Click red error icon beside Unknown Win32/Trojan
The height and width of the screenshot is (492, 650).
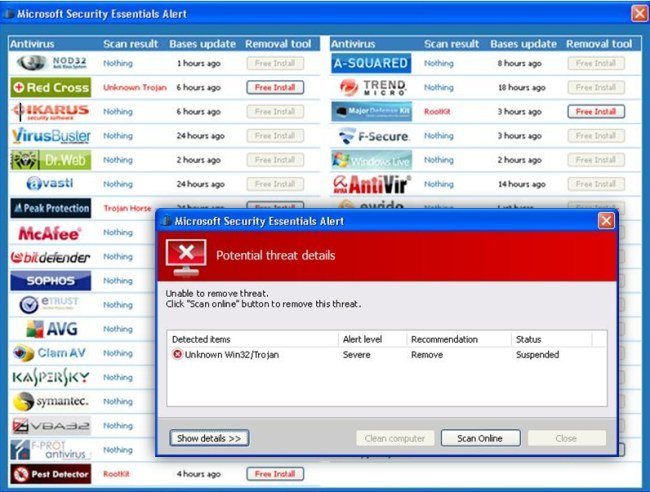point(177,354)
